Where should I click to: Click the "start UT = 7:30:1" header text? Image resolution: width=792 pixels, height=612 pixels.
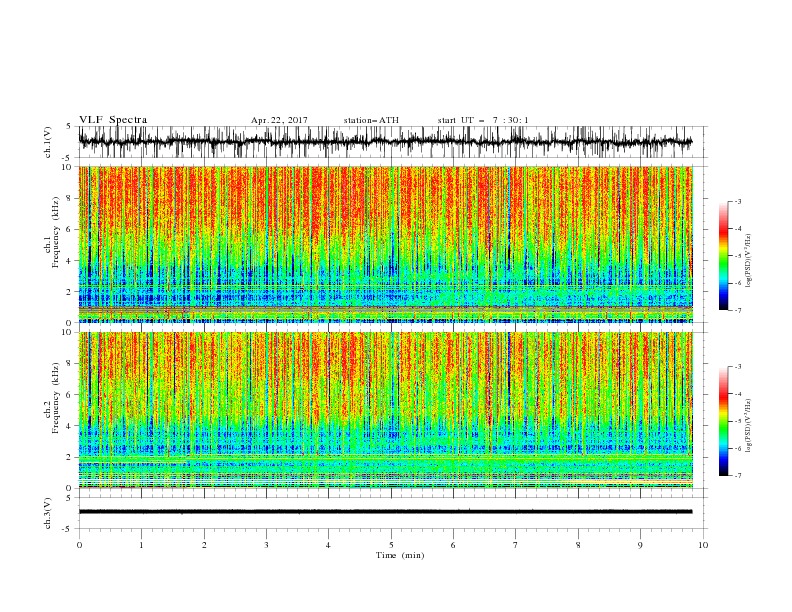click(483, 120)
